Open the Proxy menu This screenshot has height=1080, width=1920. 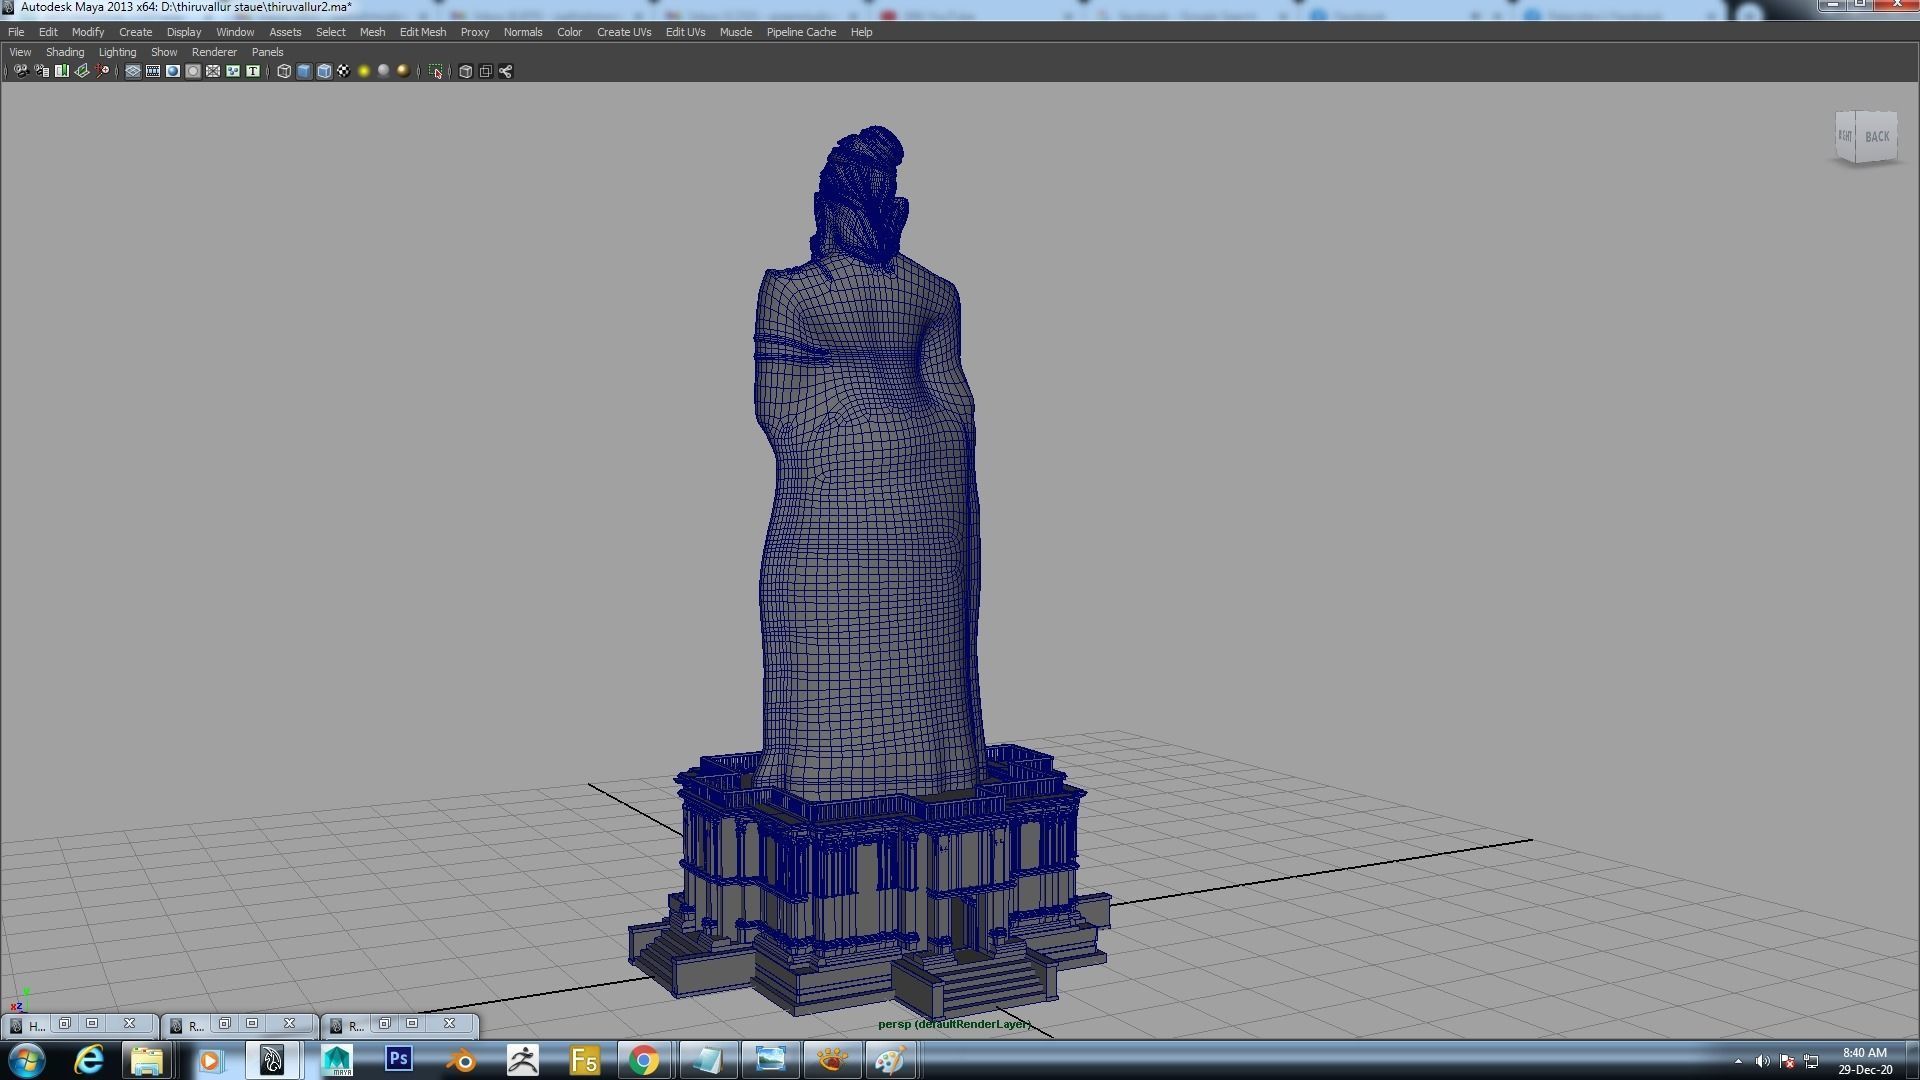pyautogui.click(x=475, y=32)
